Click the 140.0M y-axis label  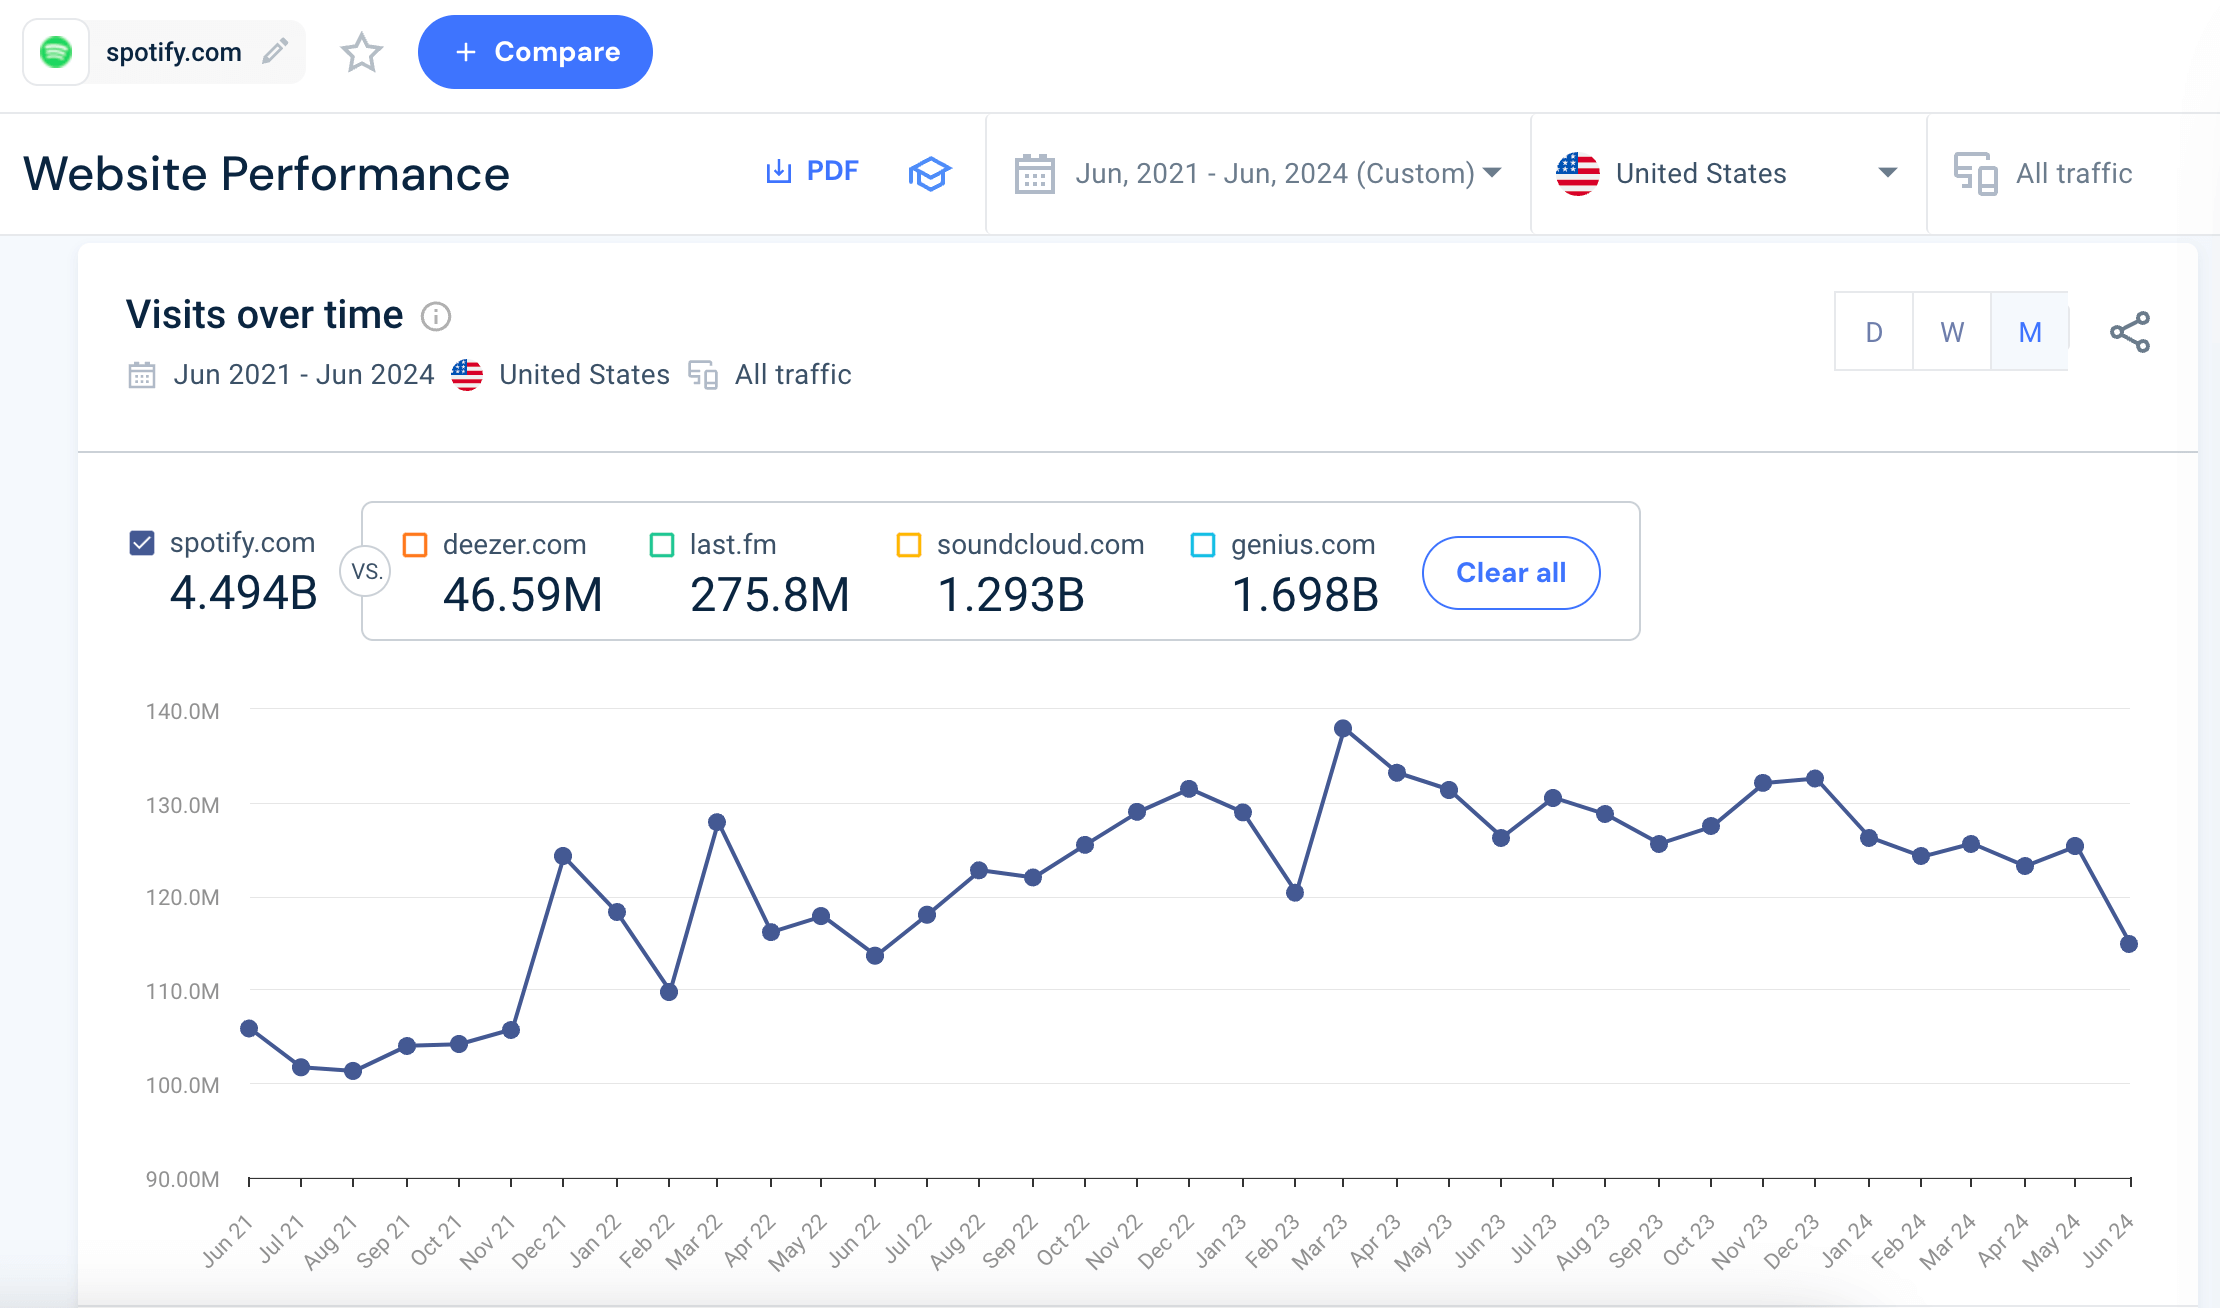[183, 711]
